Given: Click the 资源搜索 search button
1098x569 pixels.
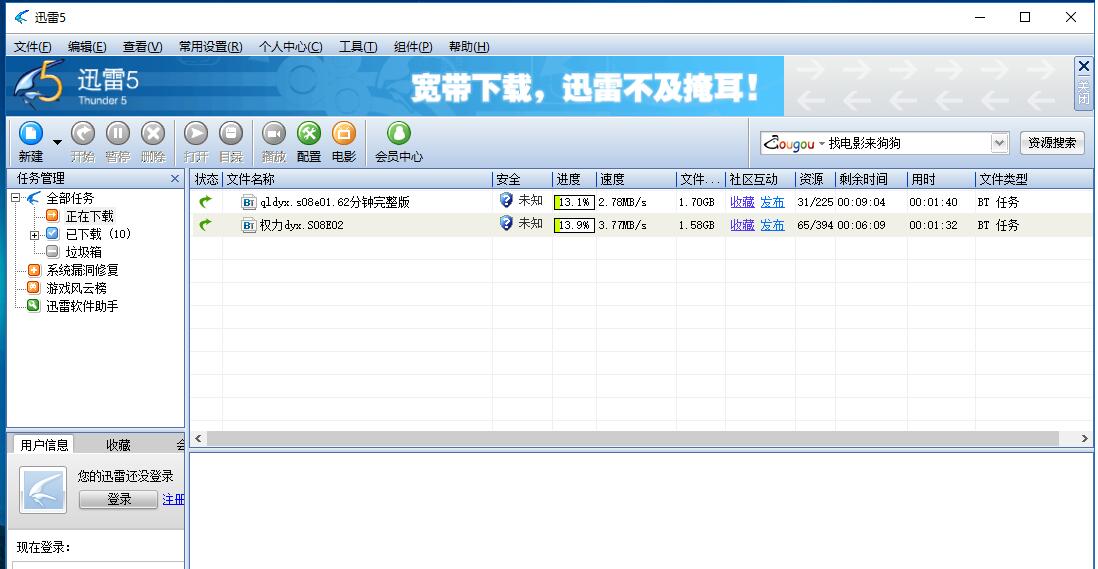Looking at the screenshot, I should click(1052, 143).
